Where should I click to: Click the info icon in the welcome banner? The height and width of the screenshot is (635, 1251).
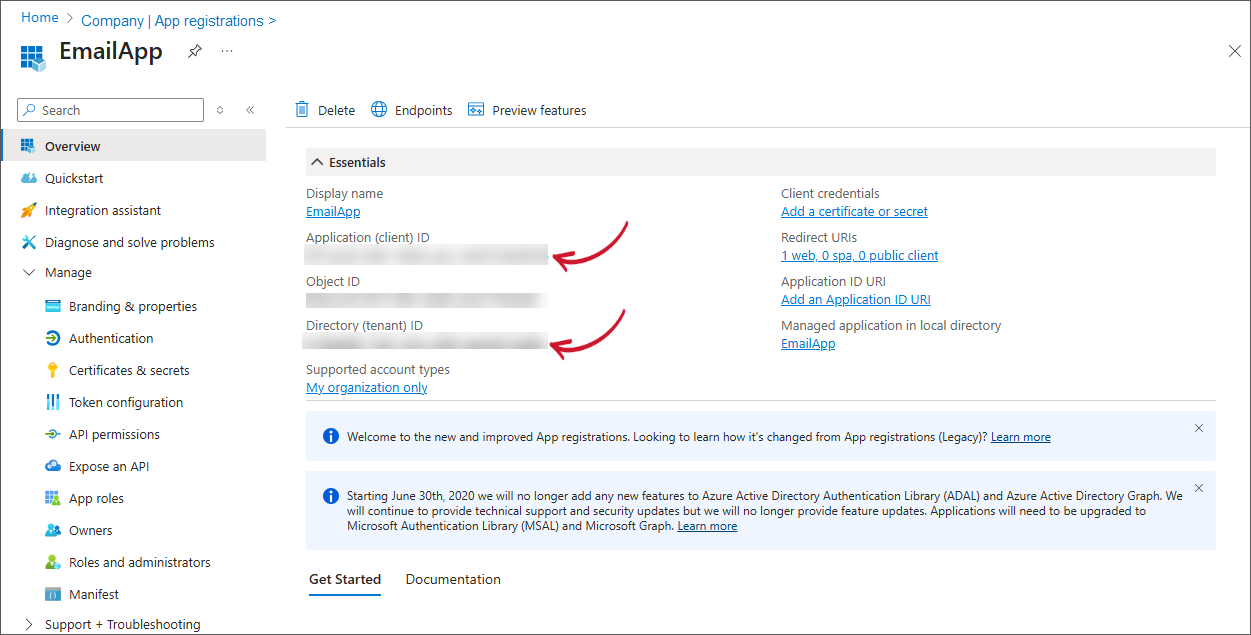(331, 436)
